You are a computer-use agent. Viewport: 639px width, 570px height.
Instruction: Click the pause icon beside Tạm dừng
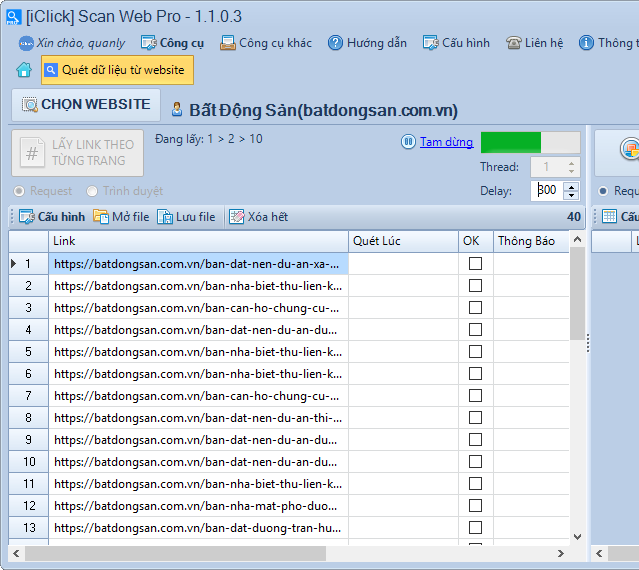(408, 142)
